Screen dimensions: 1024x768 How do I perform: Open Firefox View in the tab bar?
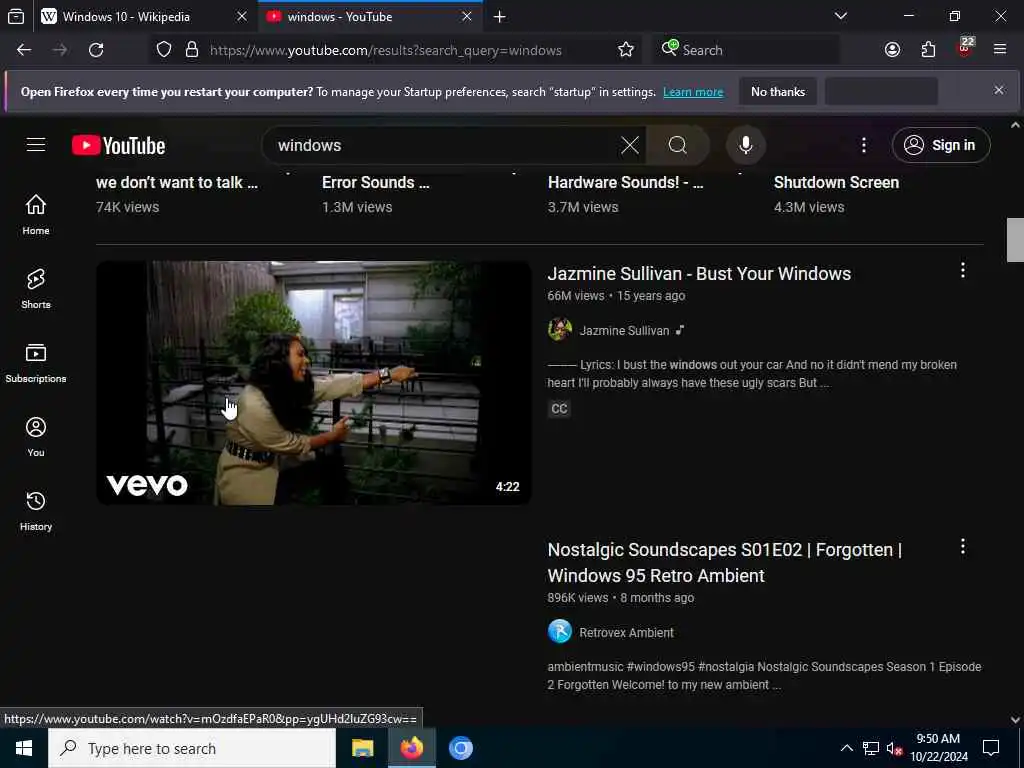coord(16,16)
